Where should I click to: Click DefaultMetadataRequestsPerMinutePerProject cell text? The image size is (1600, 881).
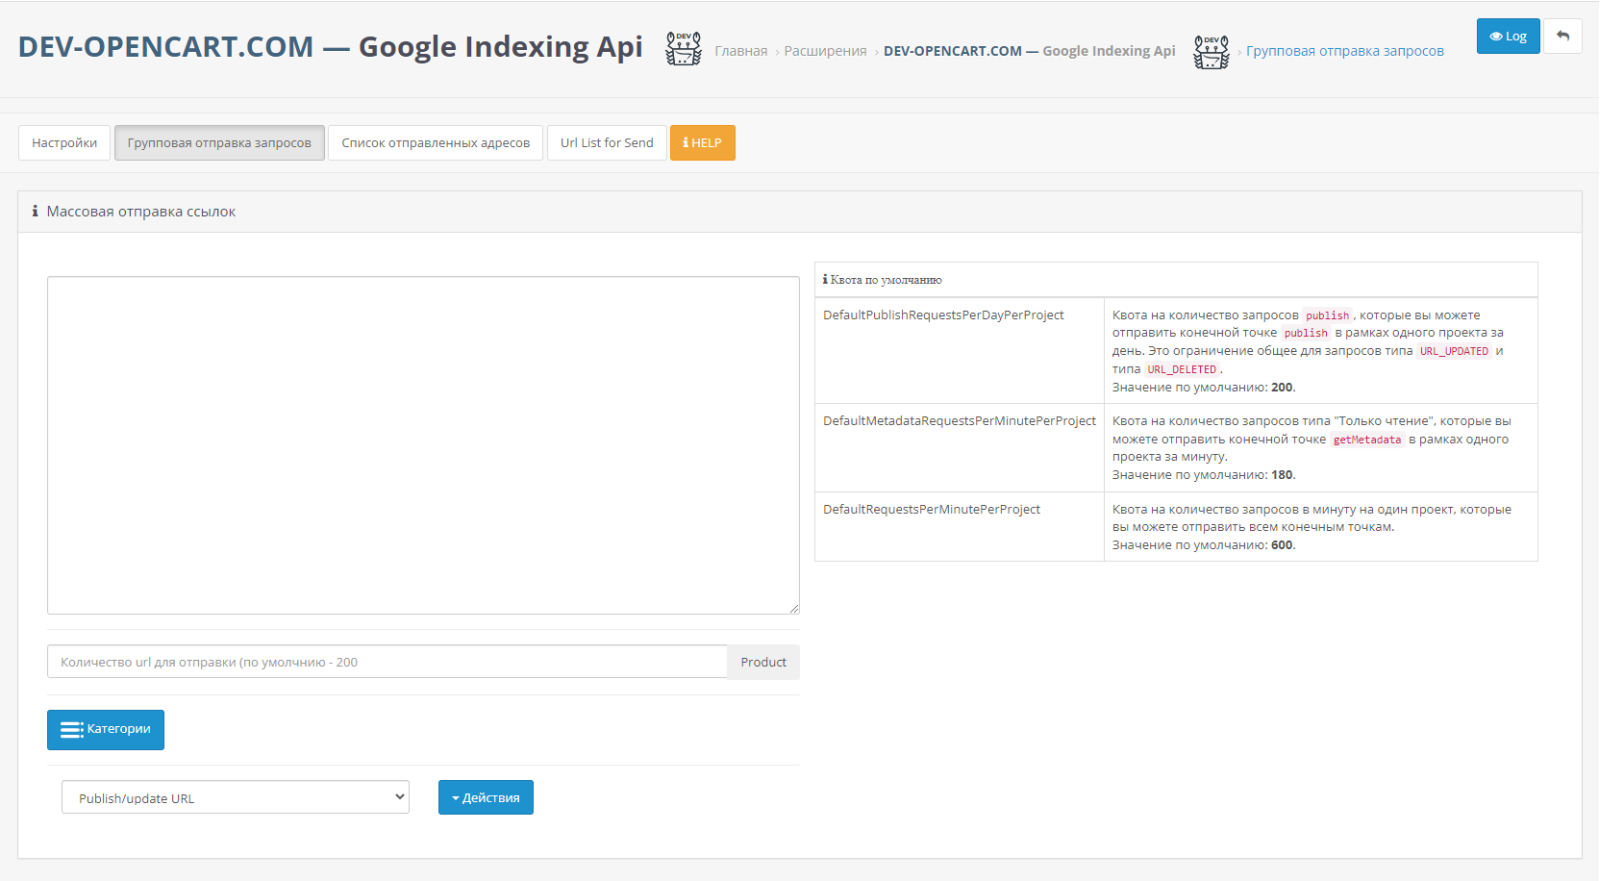click(959, 421)
